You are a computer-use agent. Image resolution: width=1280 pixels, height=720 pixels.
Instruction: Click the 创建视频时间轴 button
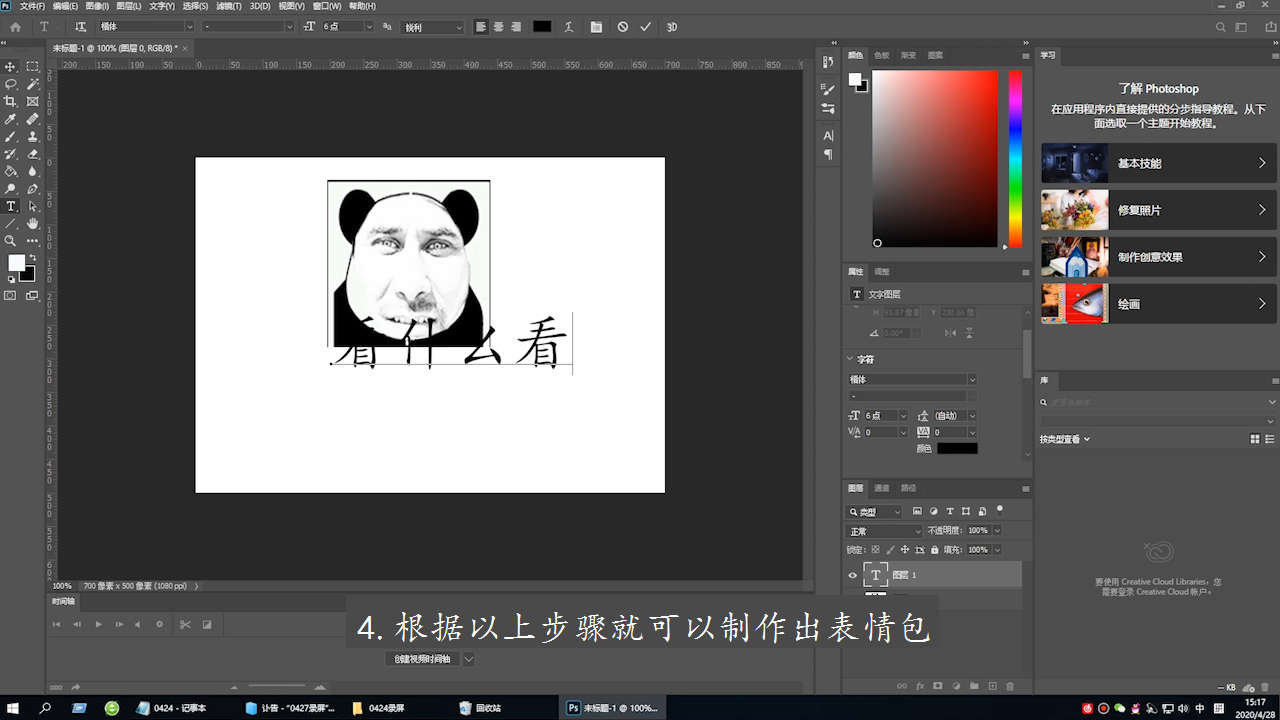(x=422, y=659)
